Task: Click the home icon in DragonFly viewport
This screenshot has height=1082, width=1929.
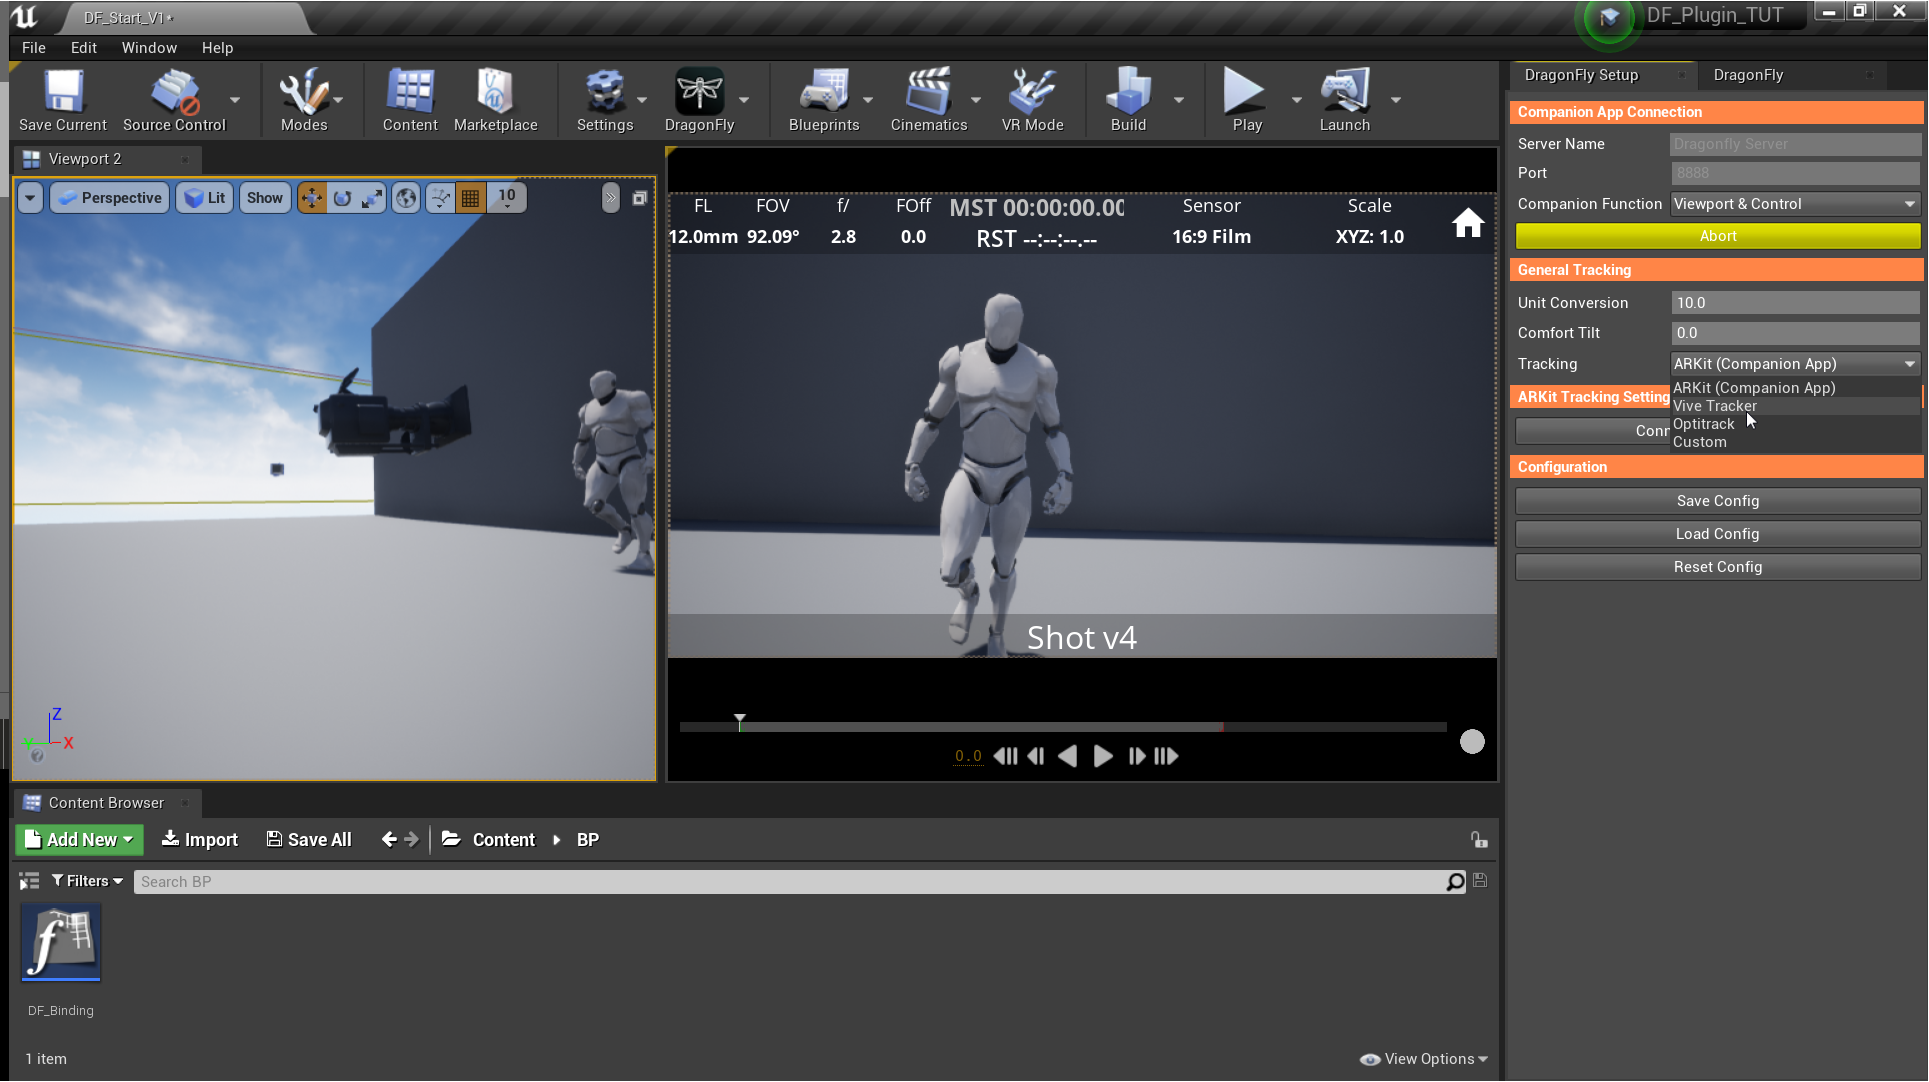Action: click(1468, 222)
